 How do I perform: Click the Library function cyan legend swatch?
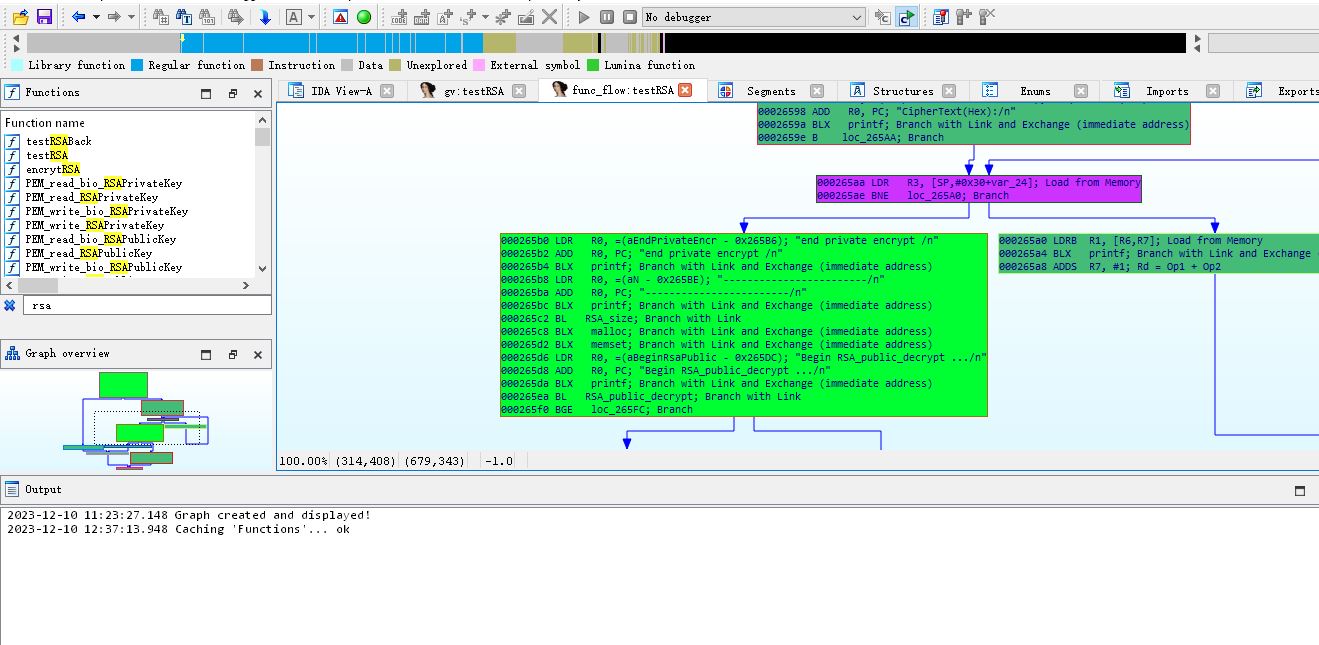click(x=17, y=65)
